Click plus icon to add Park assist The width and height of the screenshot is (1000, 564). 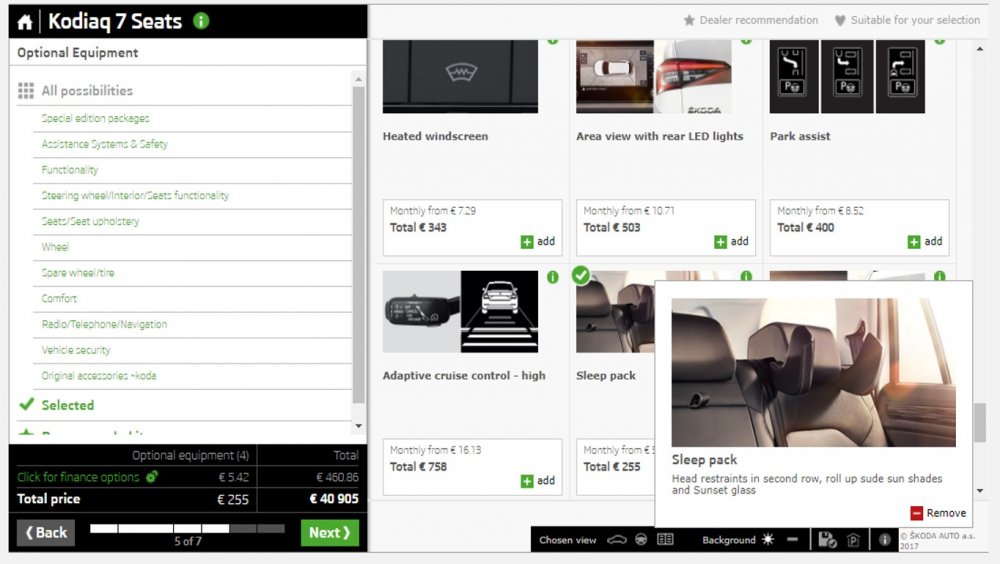click(914, 242)
